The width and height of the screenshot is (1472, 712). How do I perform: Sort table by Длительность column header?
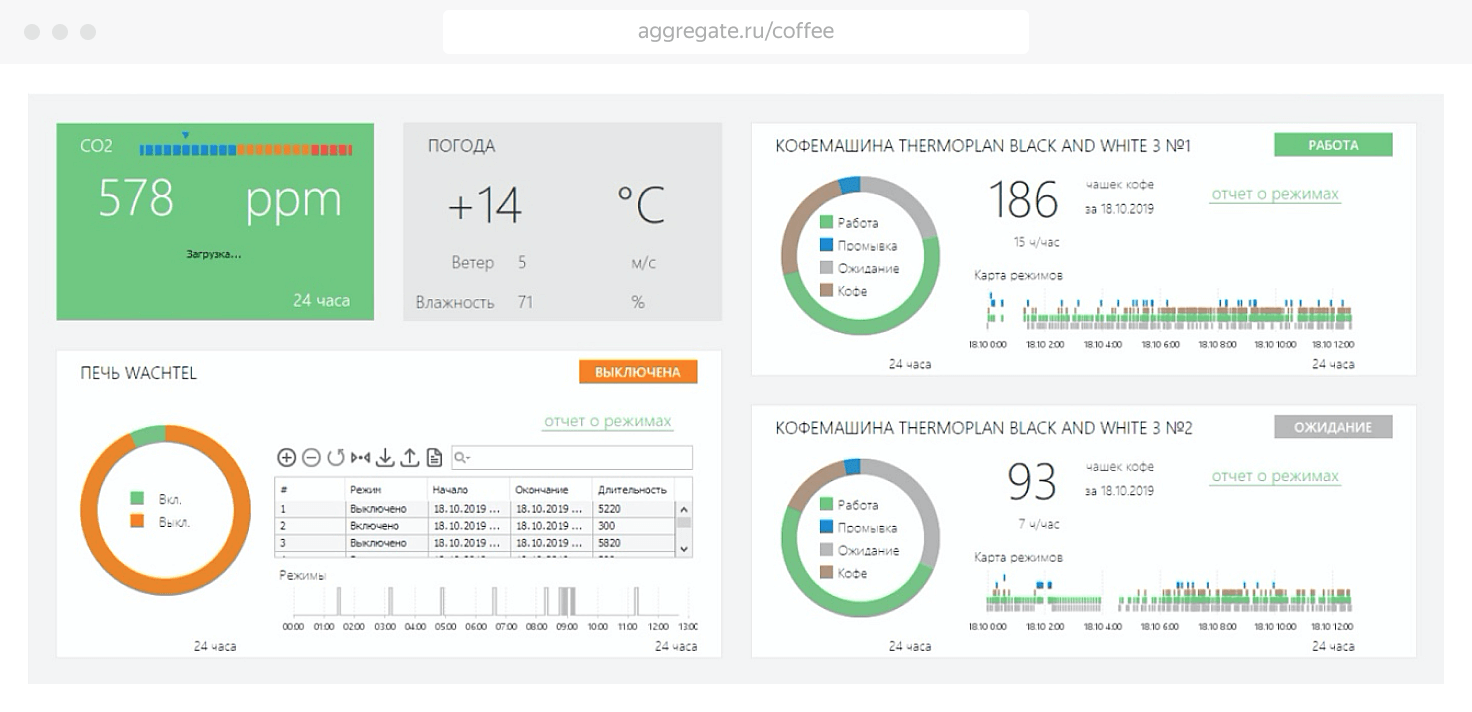pos(632,489)
